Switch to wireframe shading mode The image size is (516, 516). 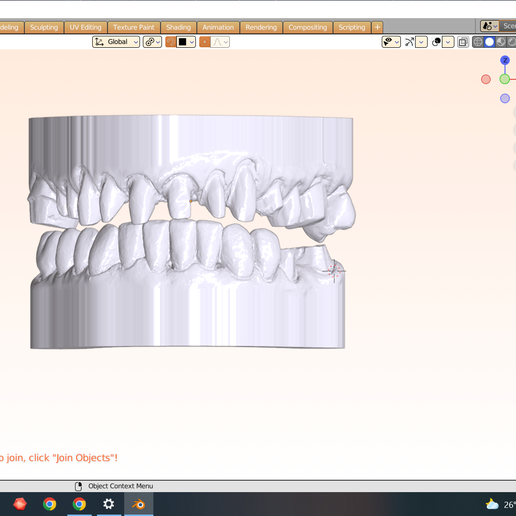click(478, 42)
